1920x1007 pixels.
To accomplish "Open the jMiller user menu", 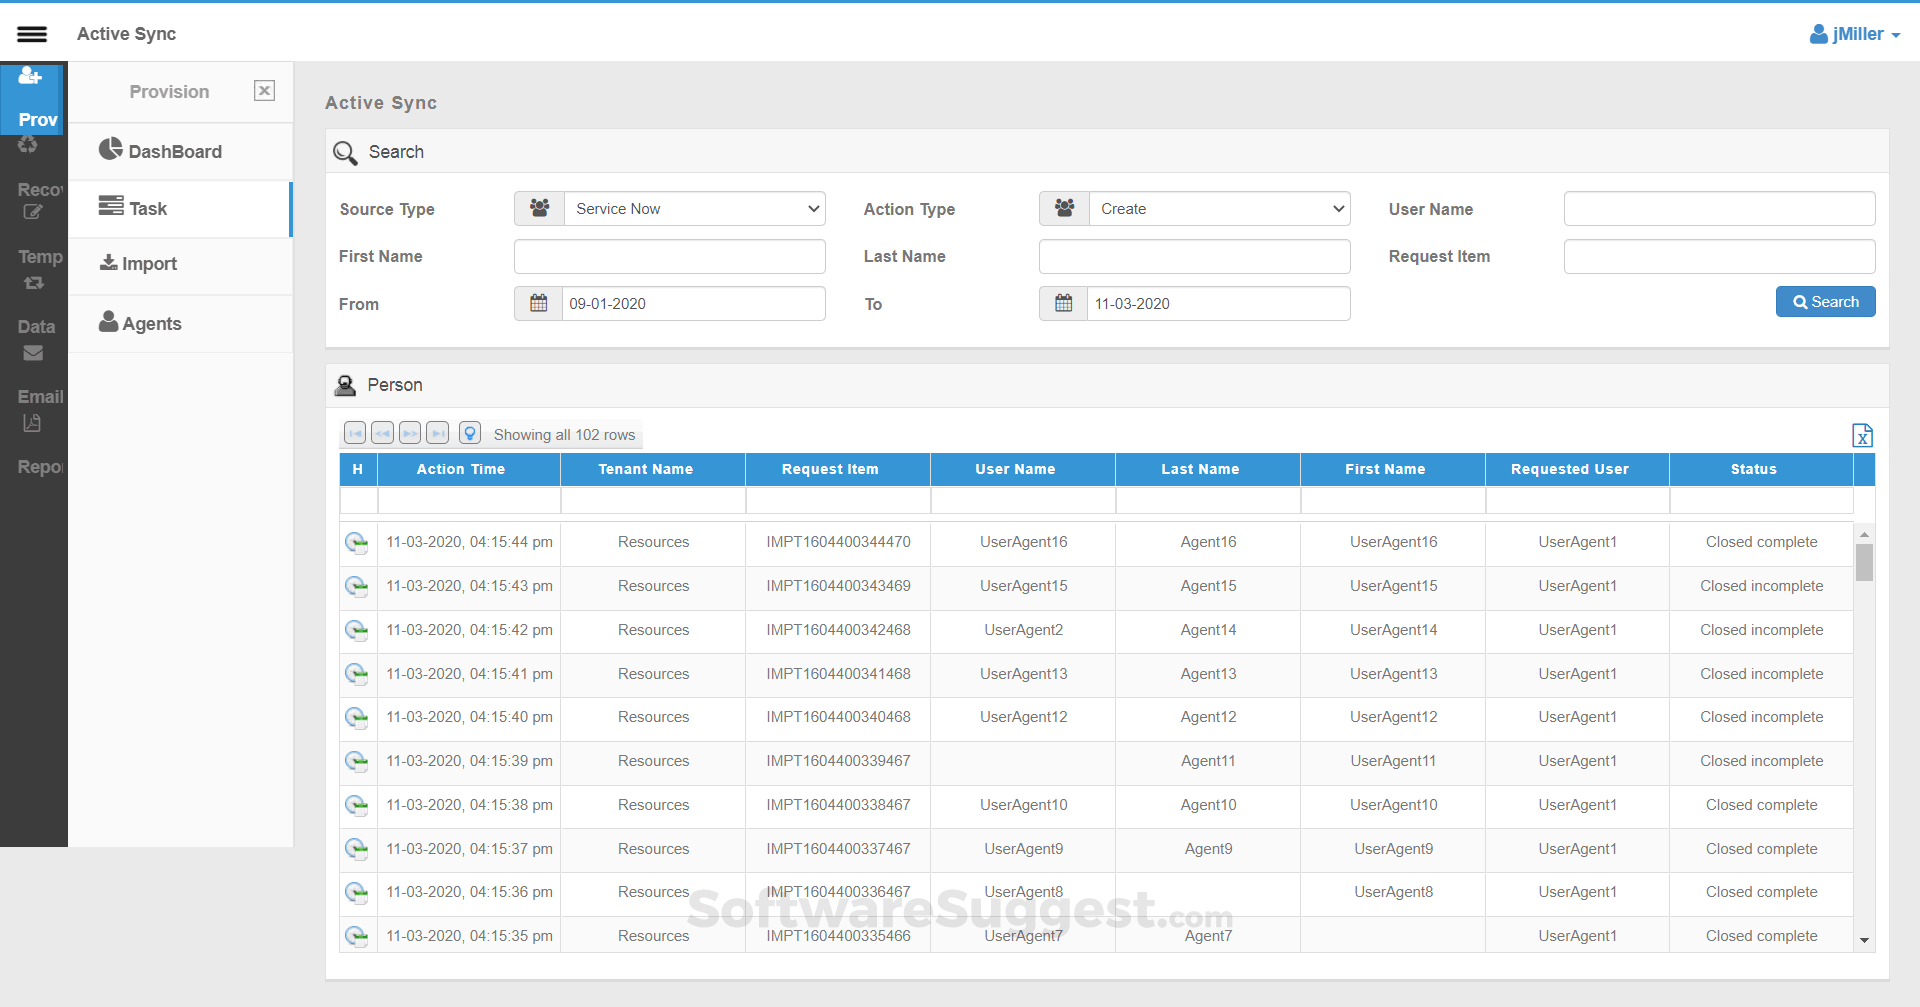I will coord(1855,34).
